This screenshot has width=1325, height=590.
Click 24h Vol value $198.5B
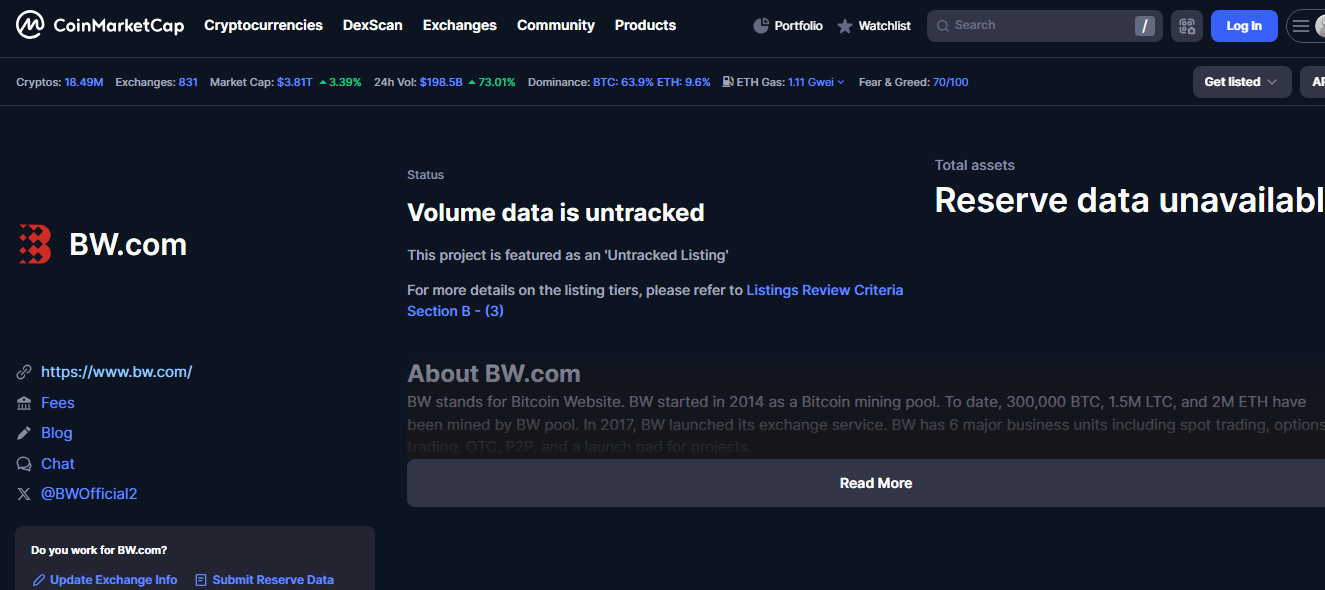[441, 82]
